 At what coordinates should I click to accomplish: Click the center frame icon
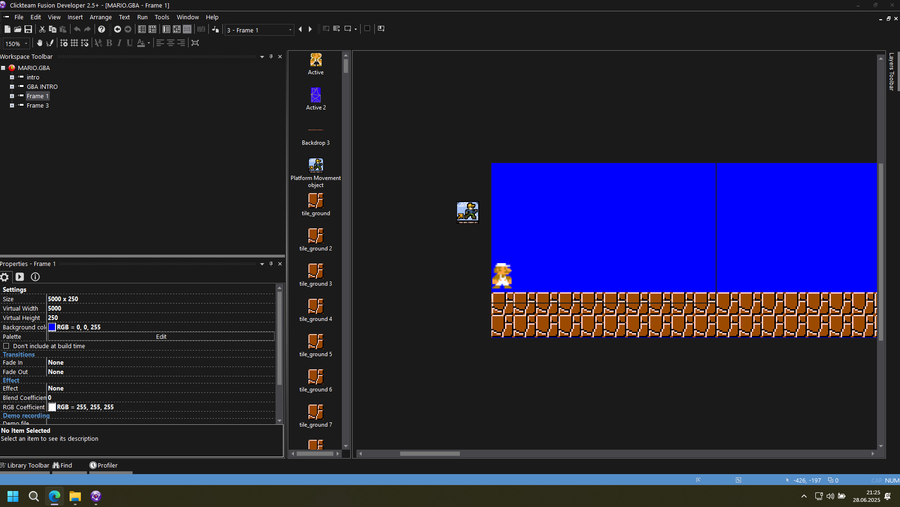195,43
